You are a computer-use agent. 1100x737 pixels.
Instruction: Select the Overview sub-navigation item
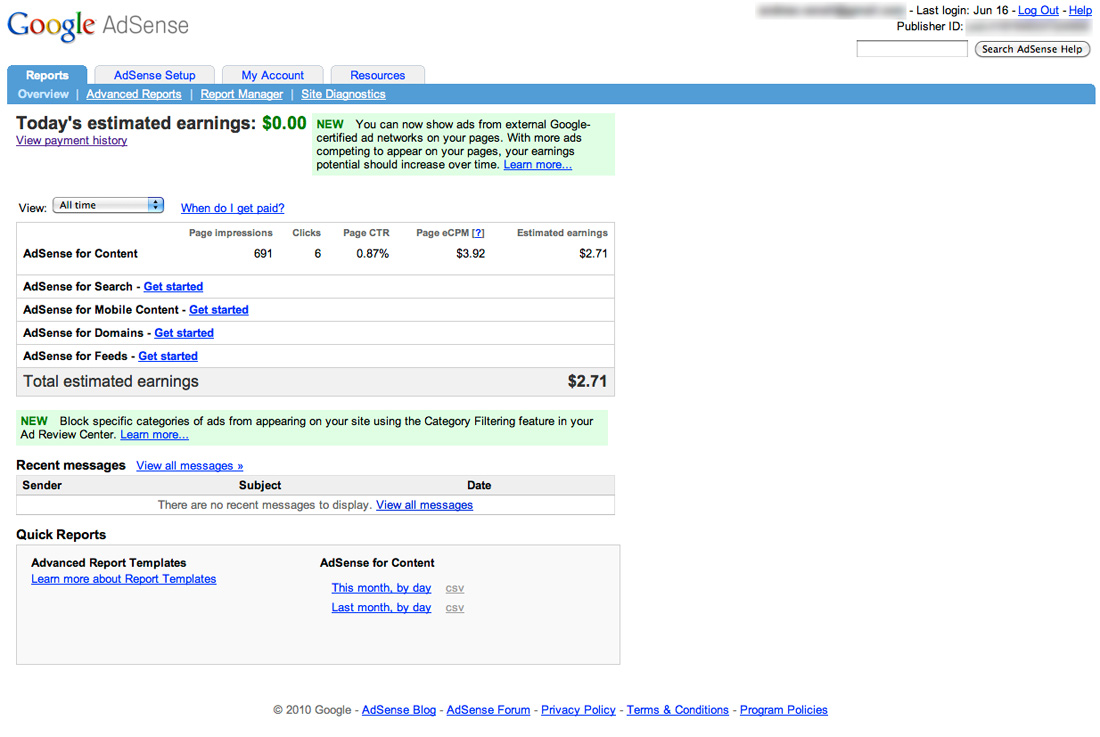pyautogui.click(x=43, y=94)
